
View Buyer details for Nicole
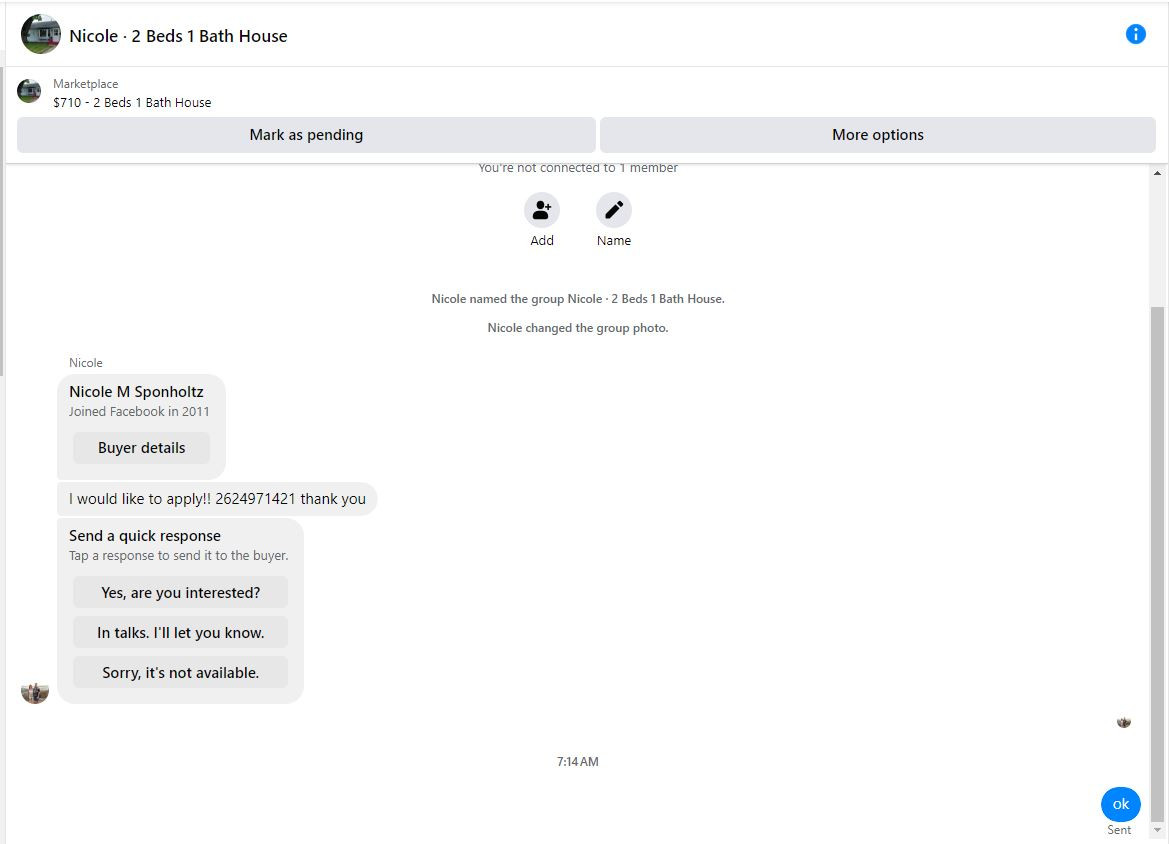(142, 448)
